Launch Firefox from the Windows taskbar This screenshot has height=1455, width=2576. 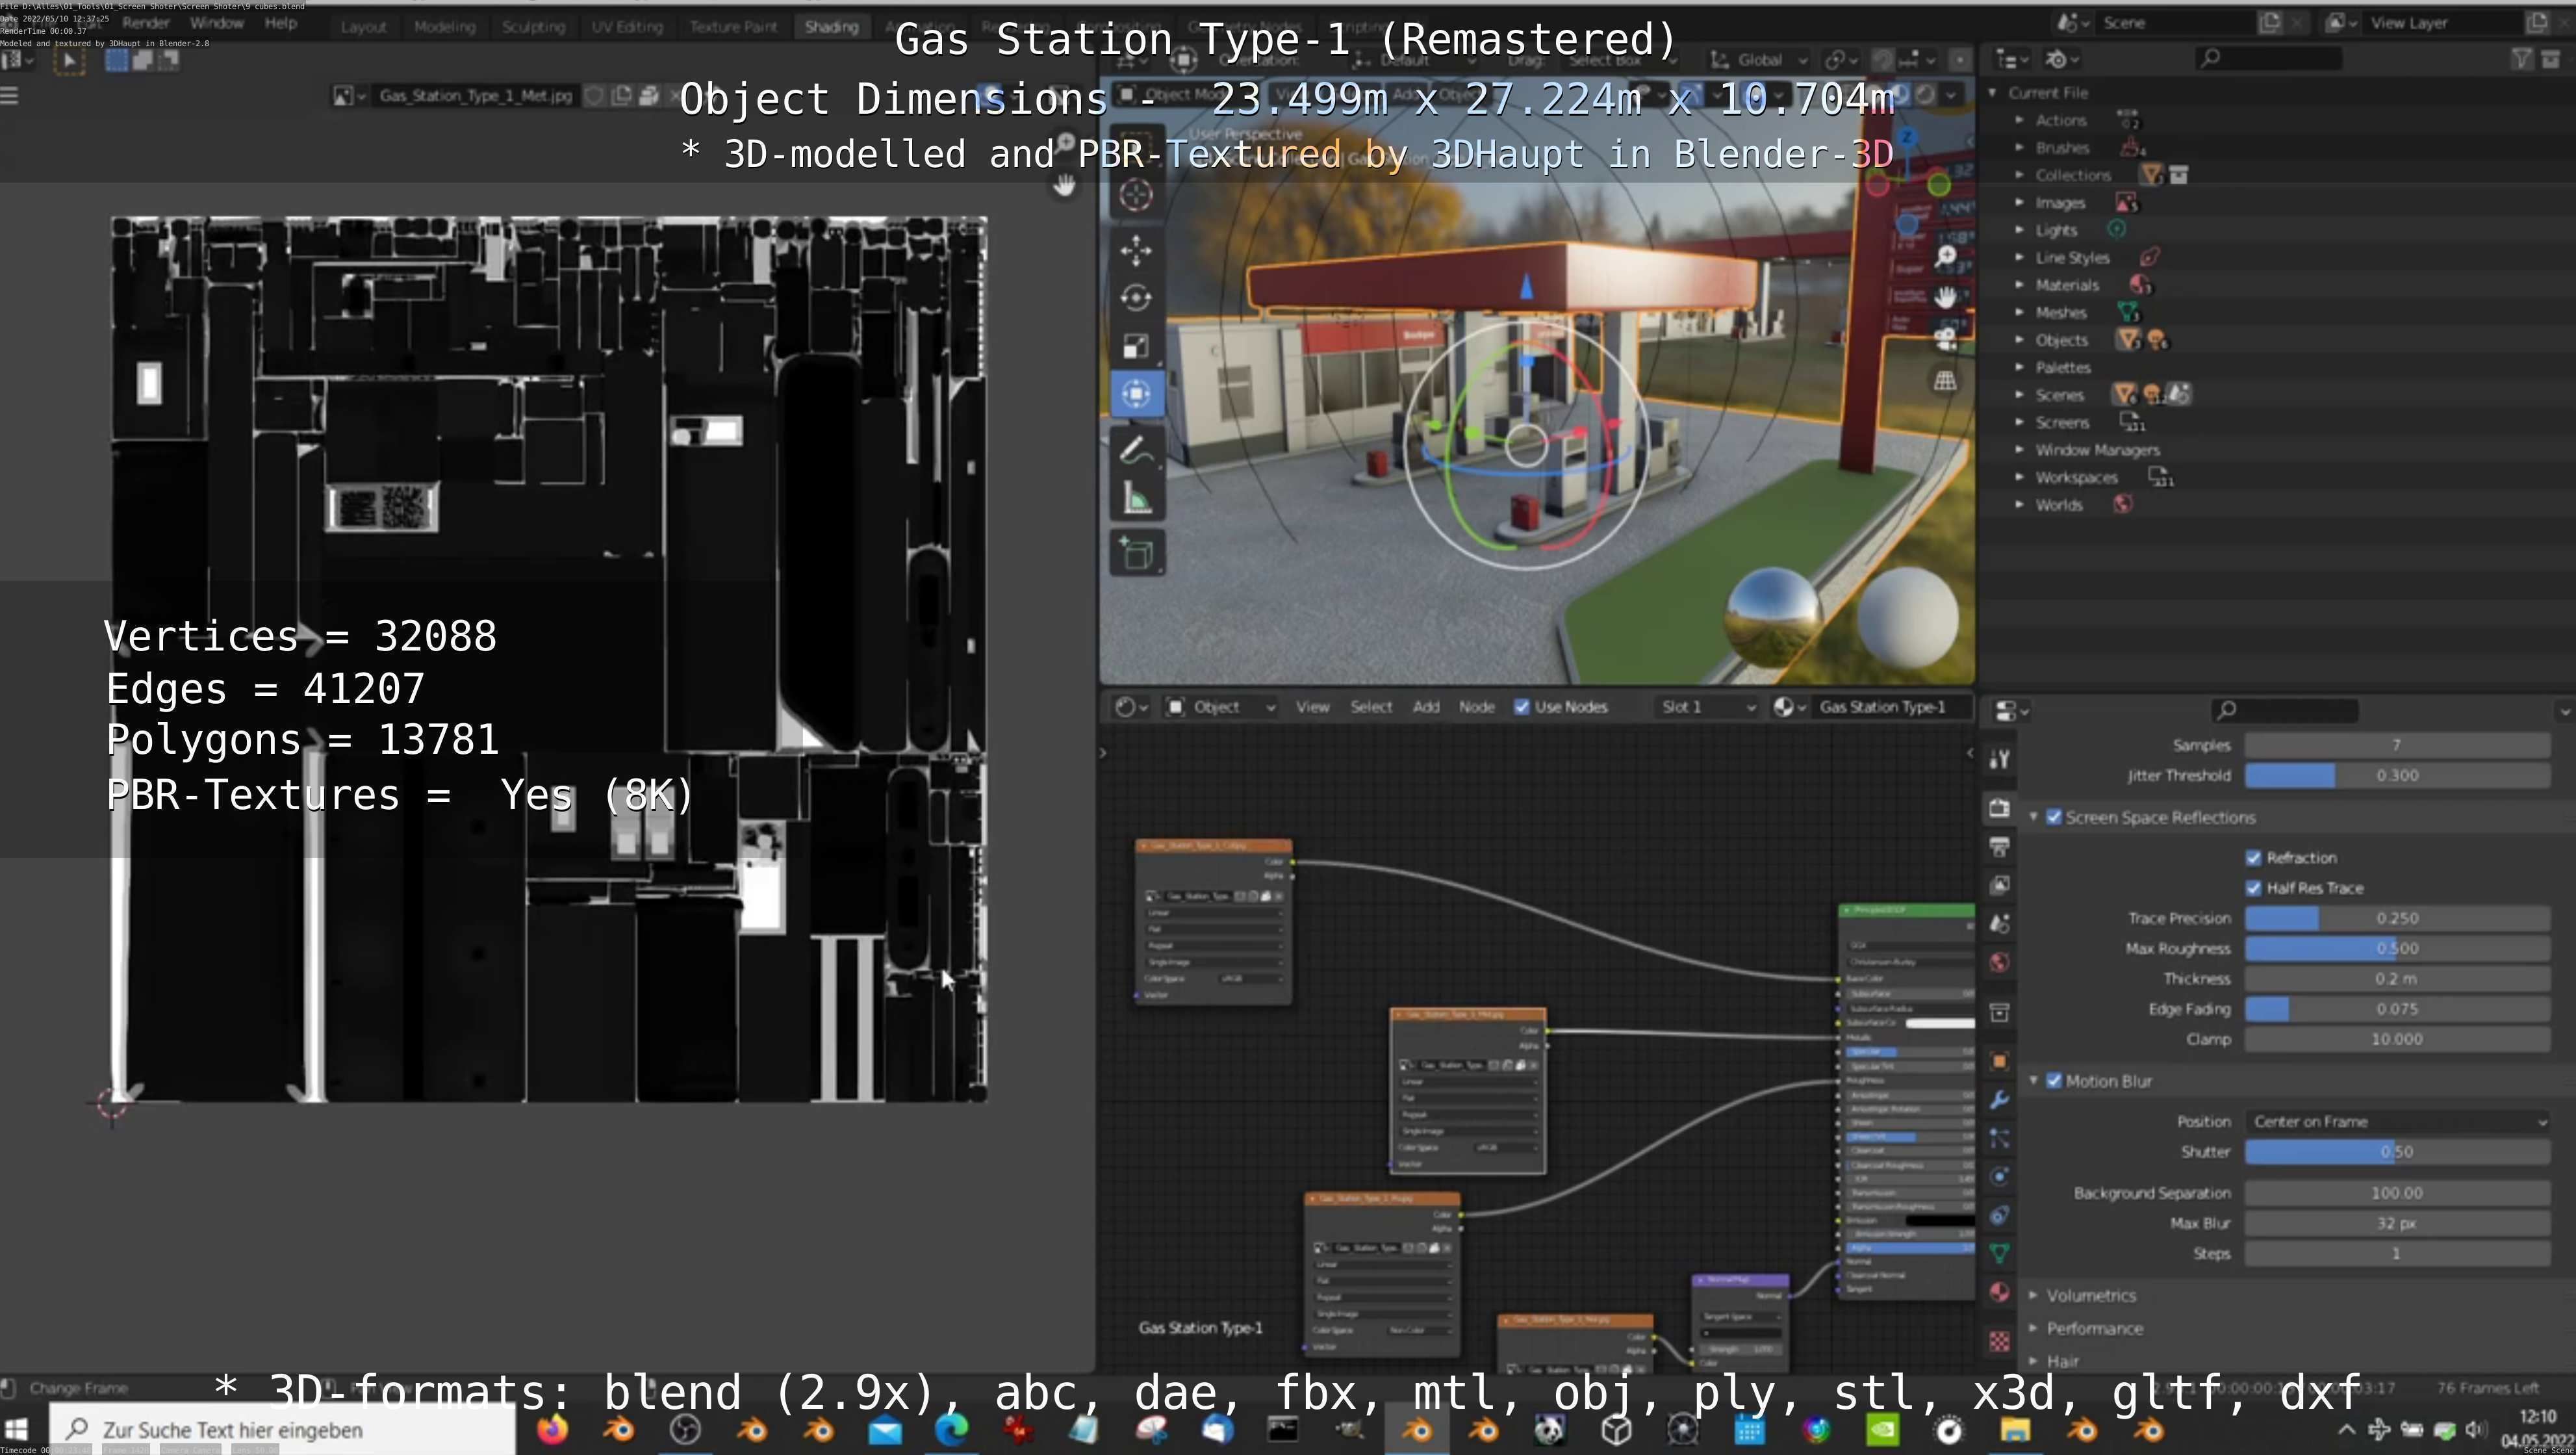pos(552,1430)
